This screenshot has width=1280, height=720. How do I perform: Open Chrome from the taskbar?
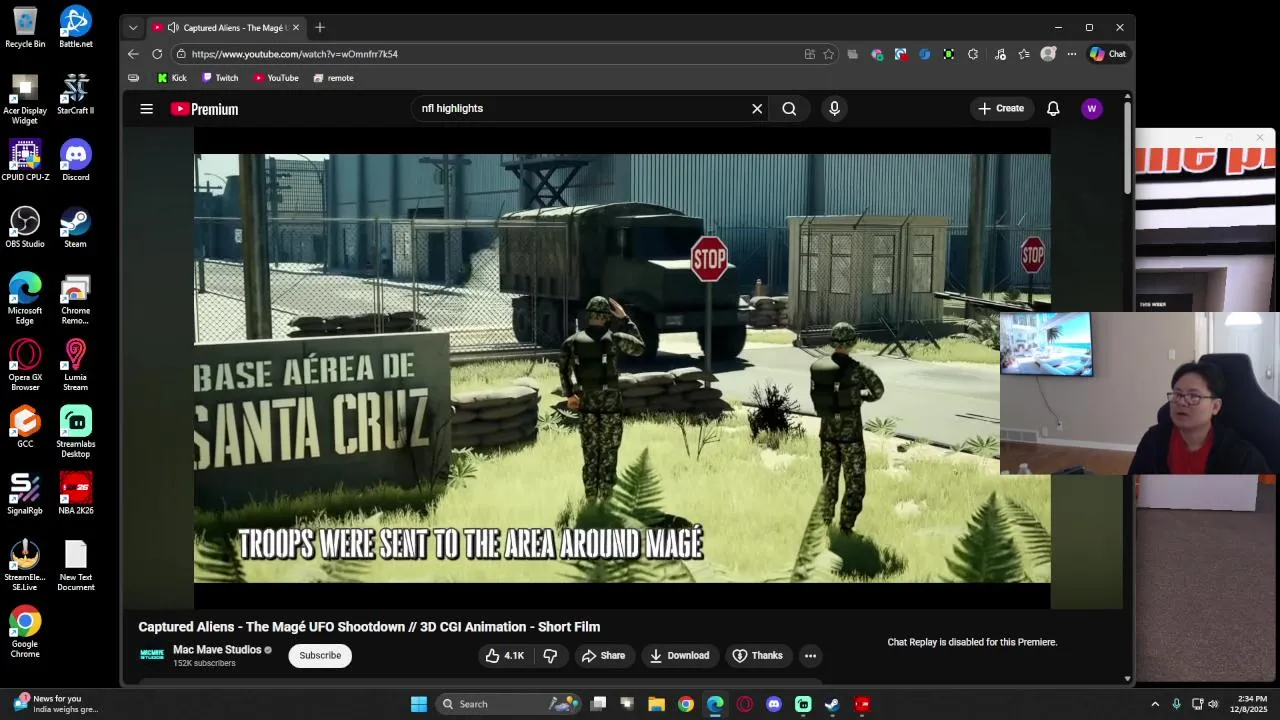[685, 704]
